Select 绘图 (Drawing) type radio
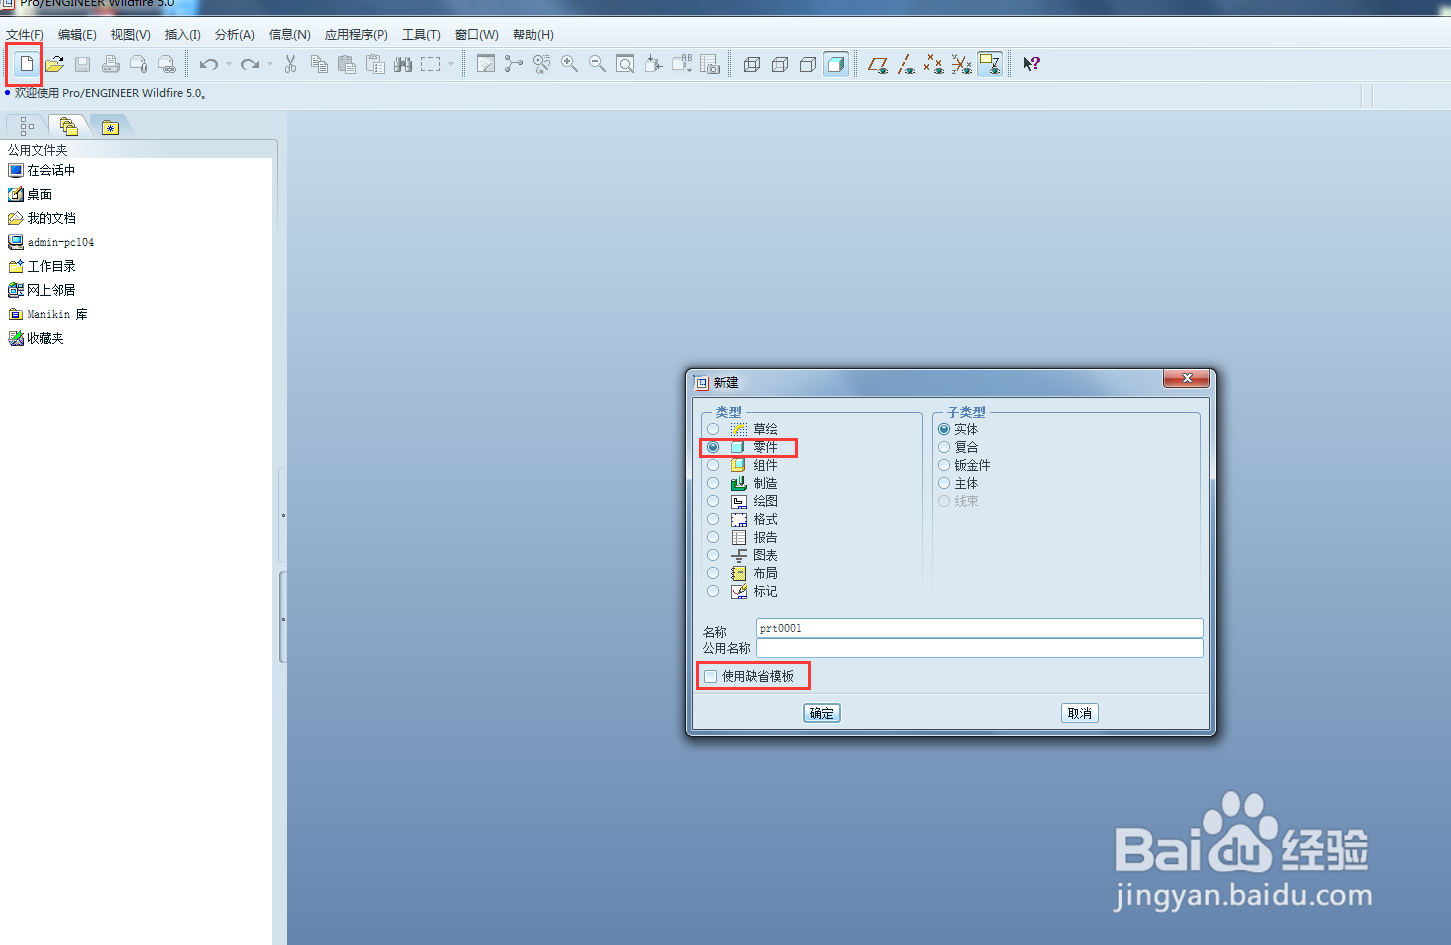 [713, 501]
